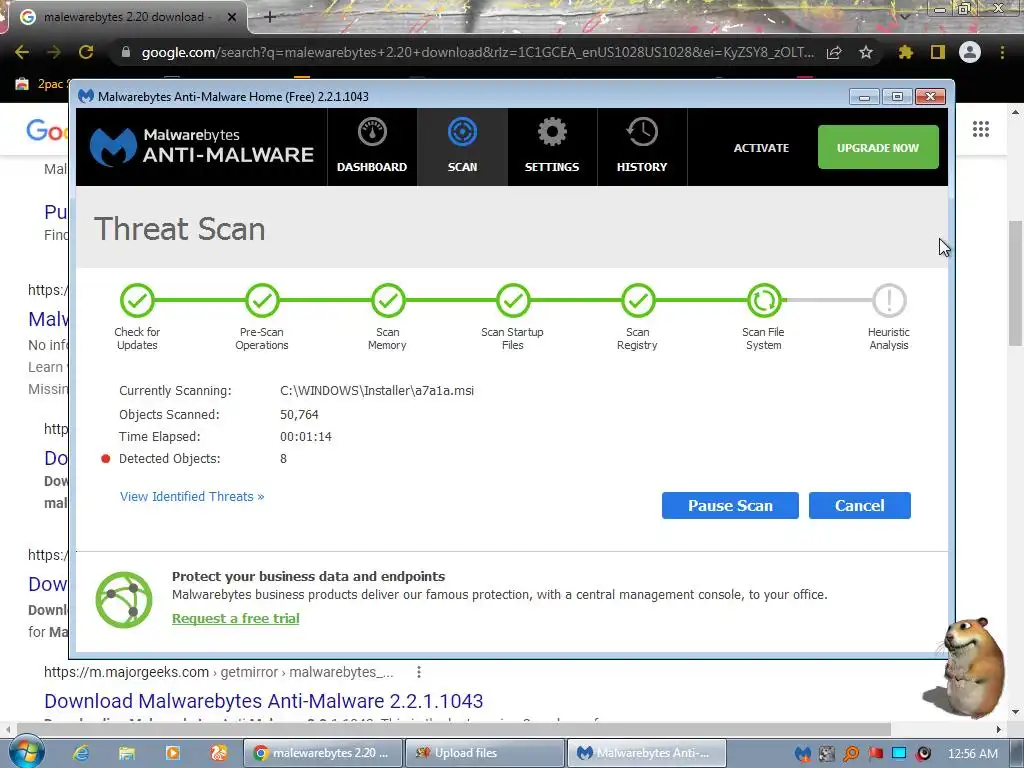Open Windows Explorer folder in taskbar
The image size is (1024, 768).
[127, 753]
